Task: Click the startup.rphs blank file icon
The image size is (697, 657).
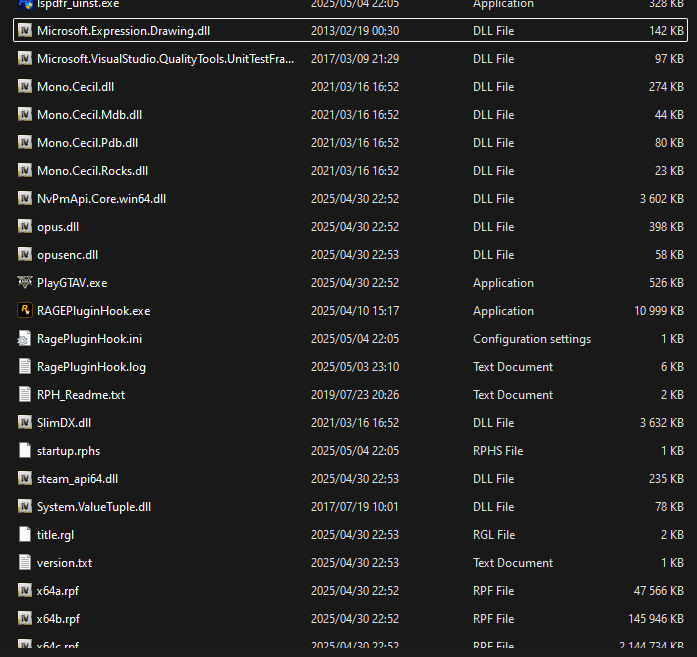Action: tap(24, 450)
